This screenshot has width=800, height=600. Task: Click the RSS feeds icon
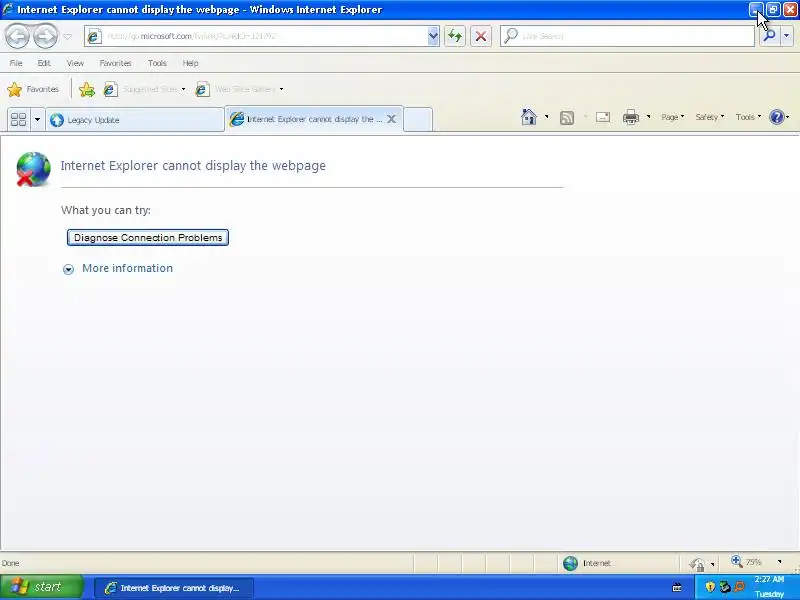point(567,117)
